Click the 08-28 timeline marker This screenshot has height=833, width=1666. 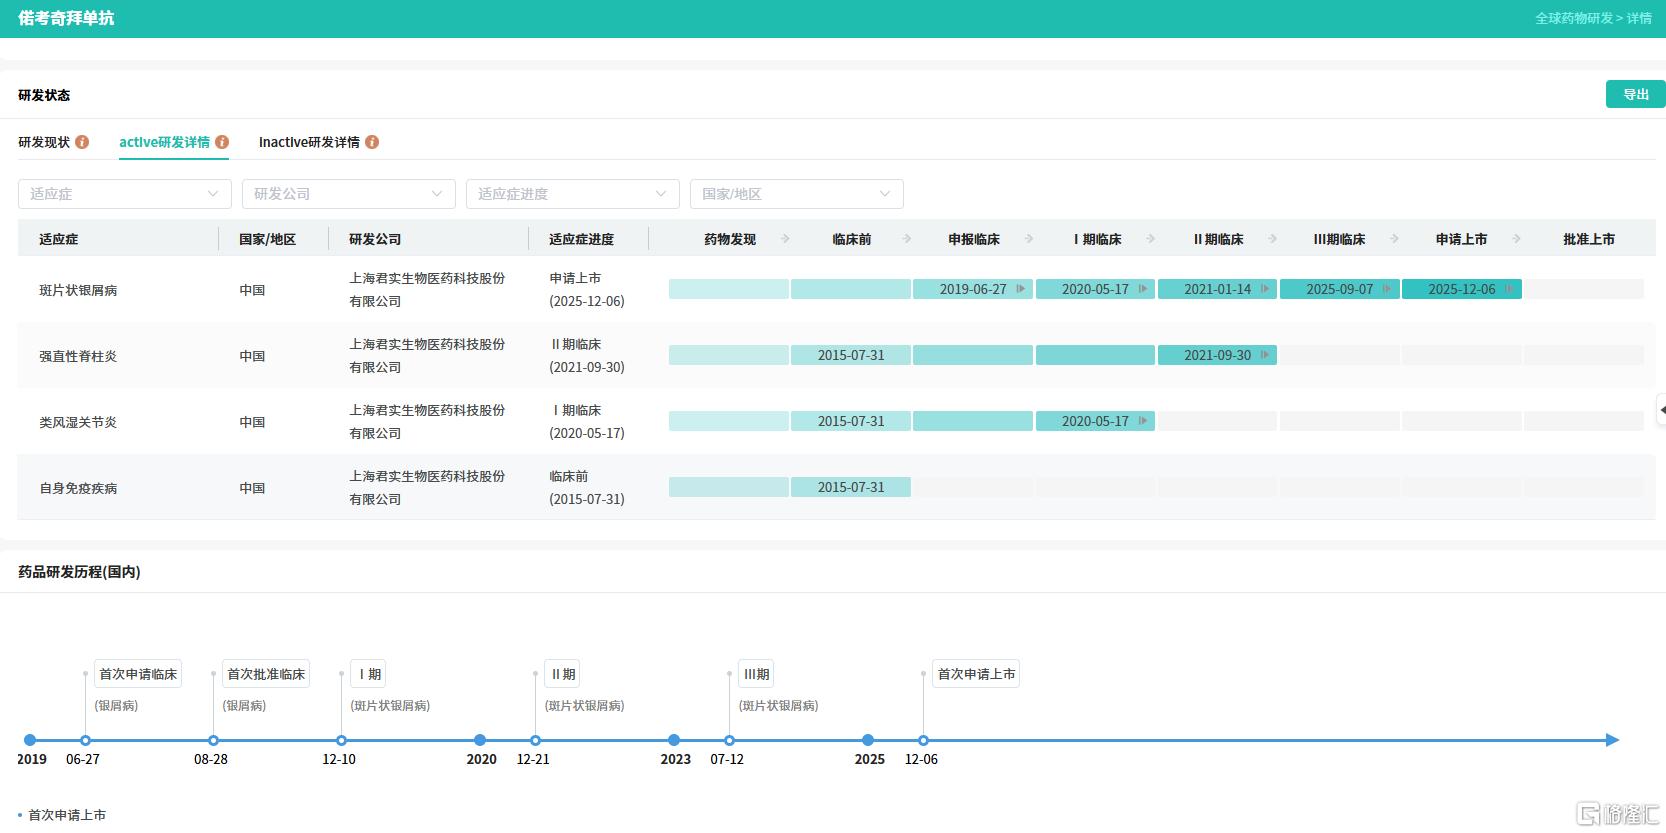click(213, 740)
